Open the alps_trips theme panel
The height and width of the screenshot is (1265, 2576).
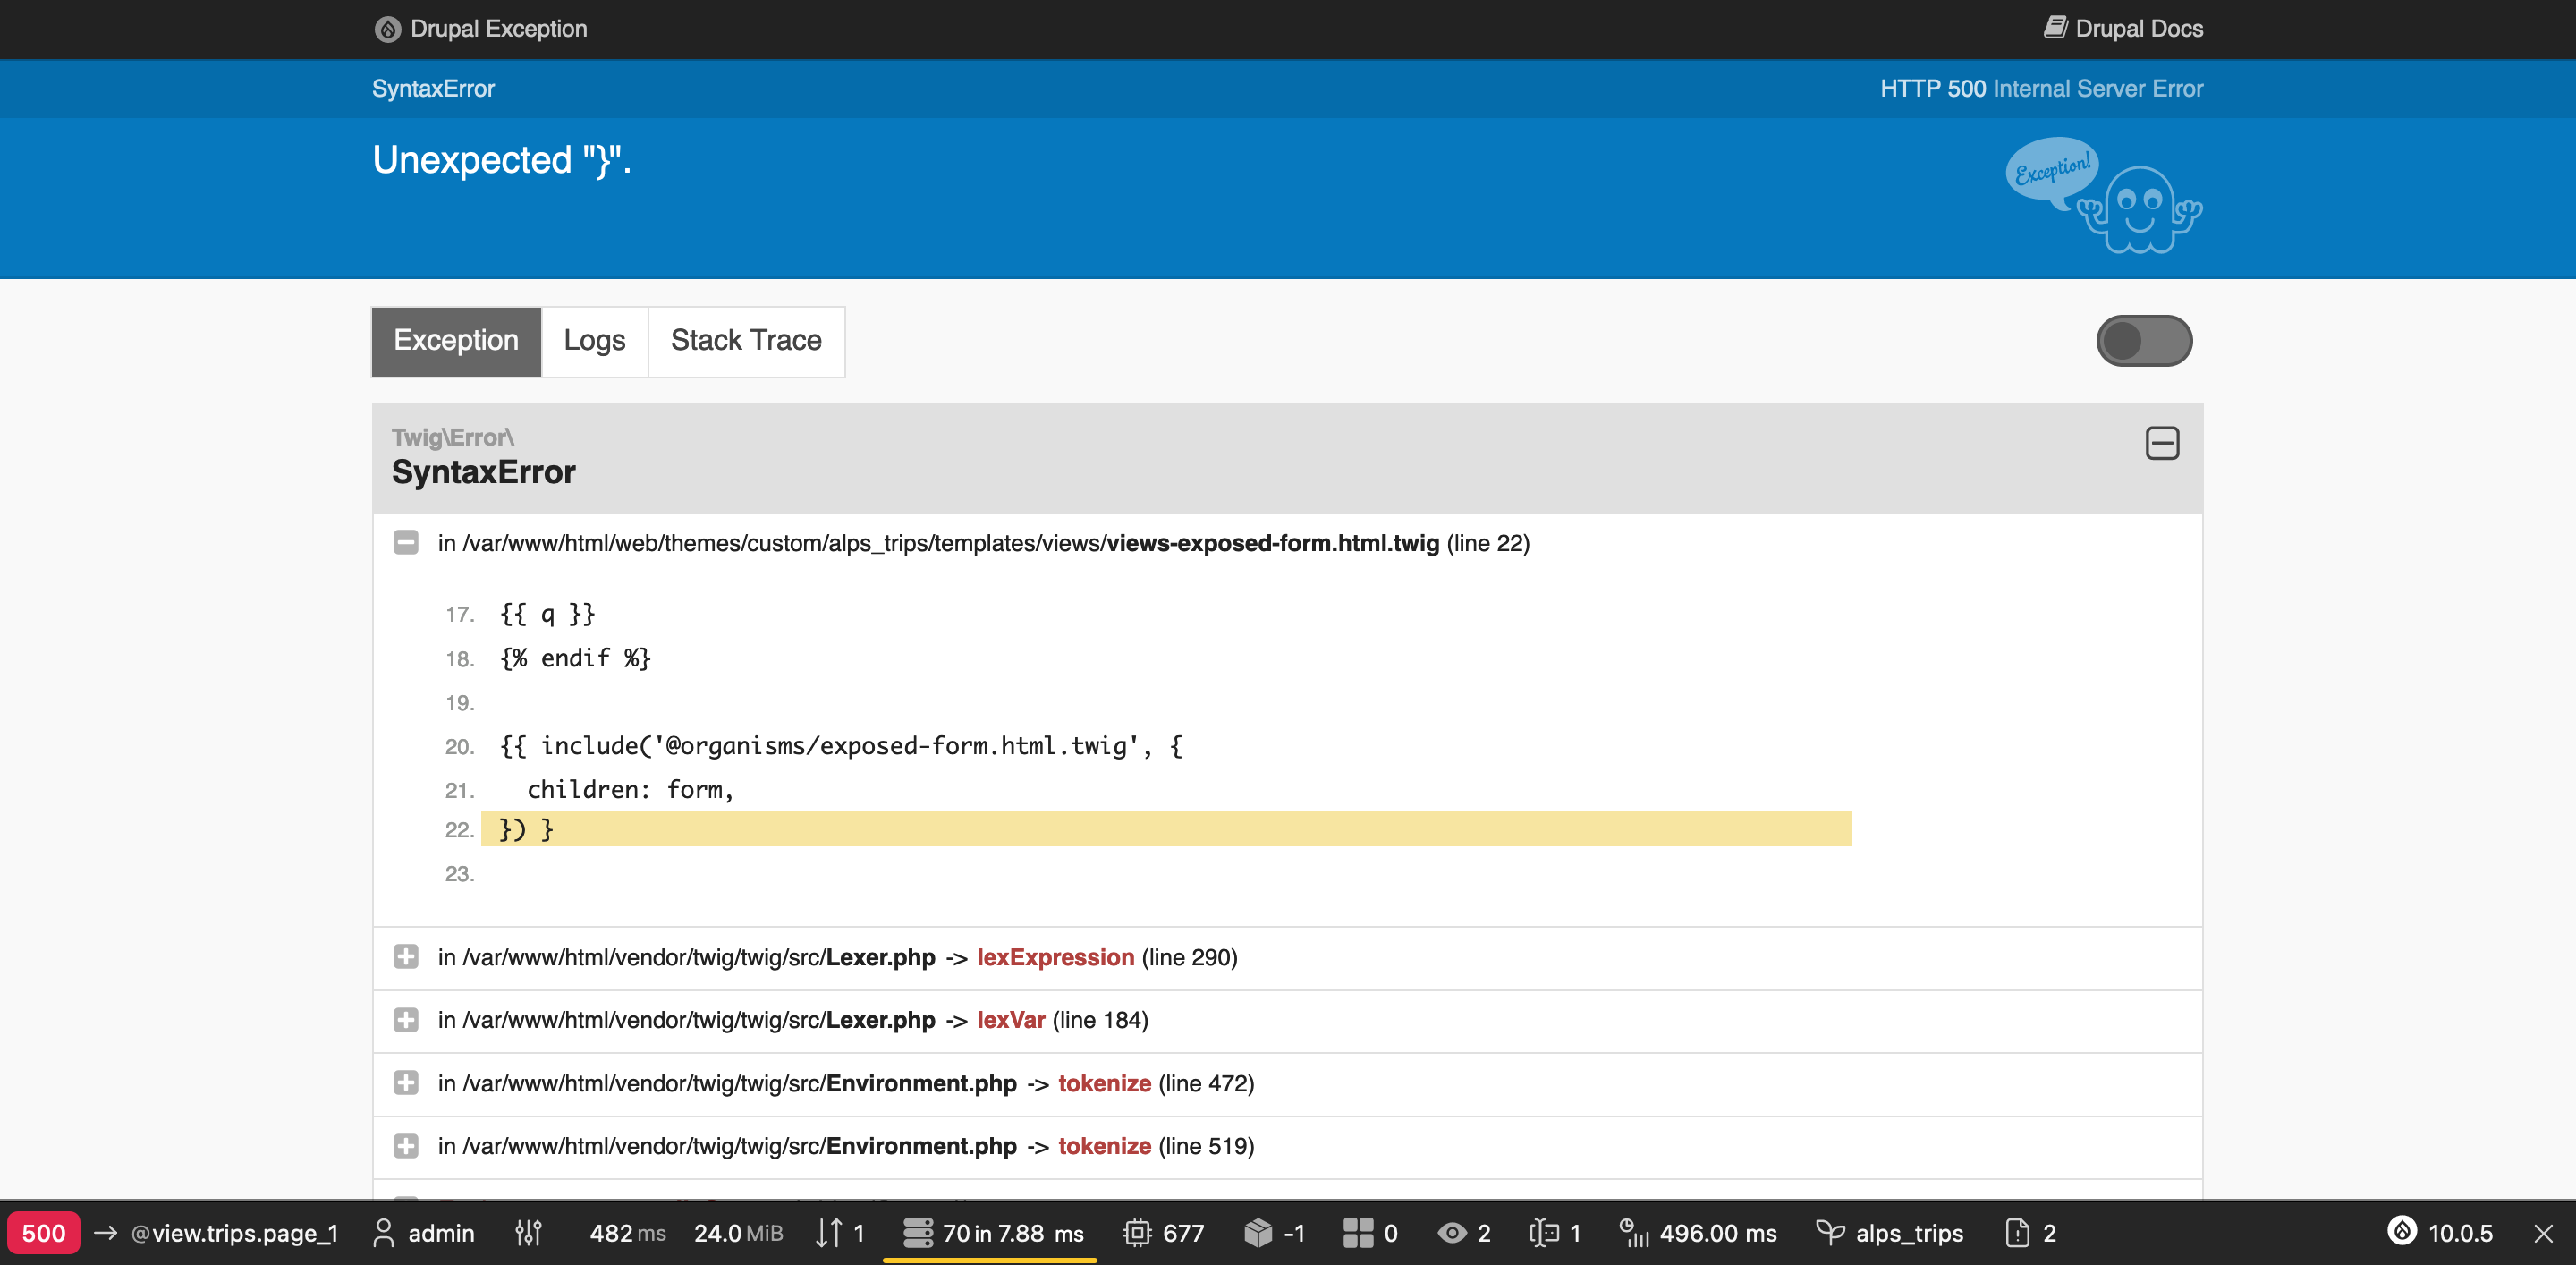[1890, 1233]
